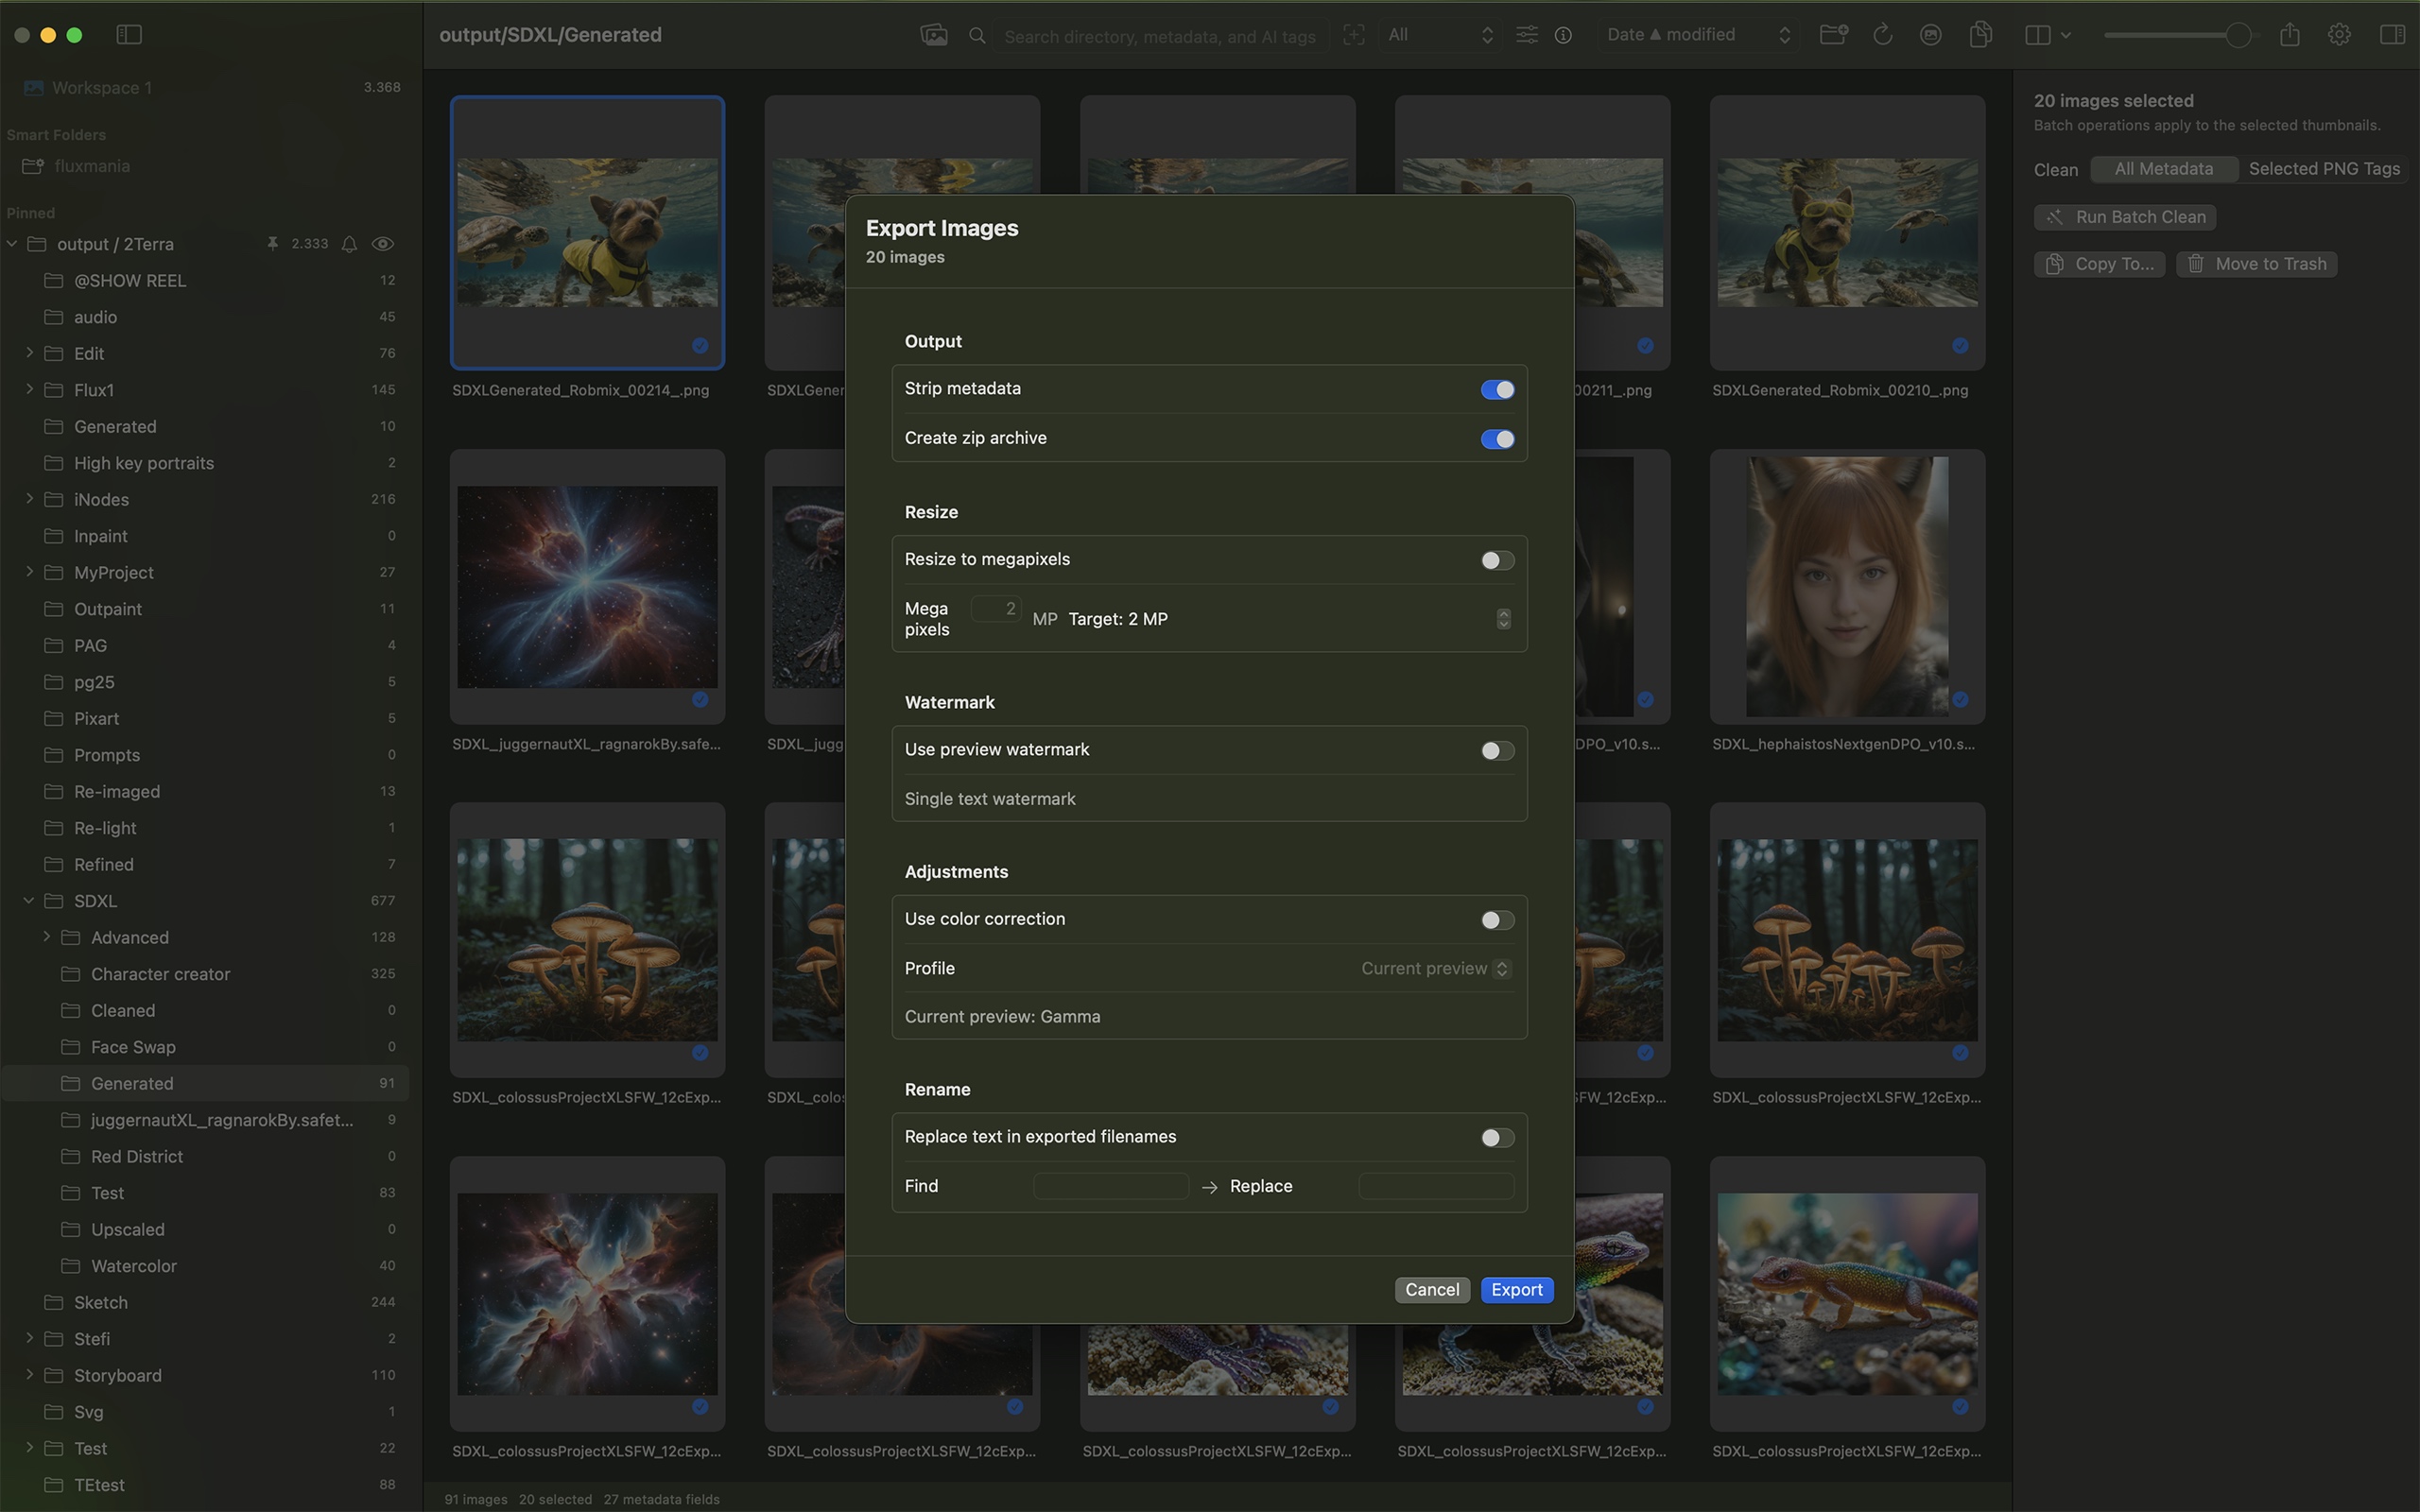Enable Resize to megapixels switch

click(x=1497, y=560)
